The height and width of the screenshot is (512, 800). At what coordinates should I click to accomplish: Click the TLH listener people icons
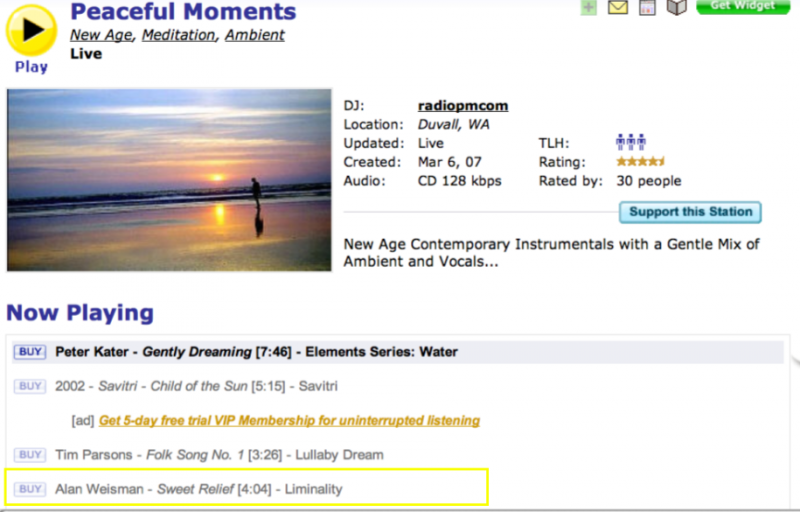[x=631, y=143]
